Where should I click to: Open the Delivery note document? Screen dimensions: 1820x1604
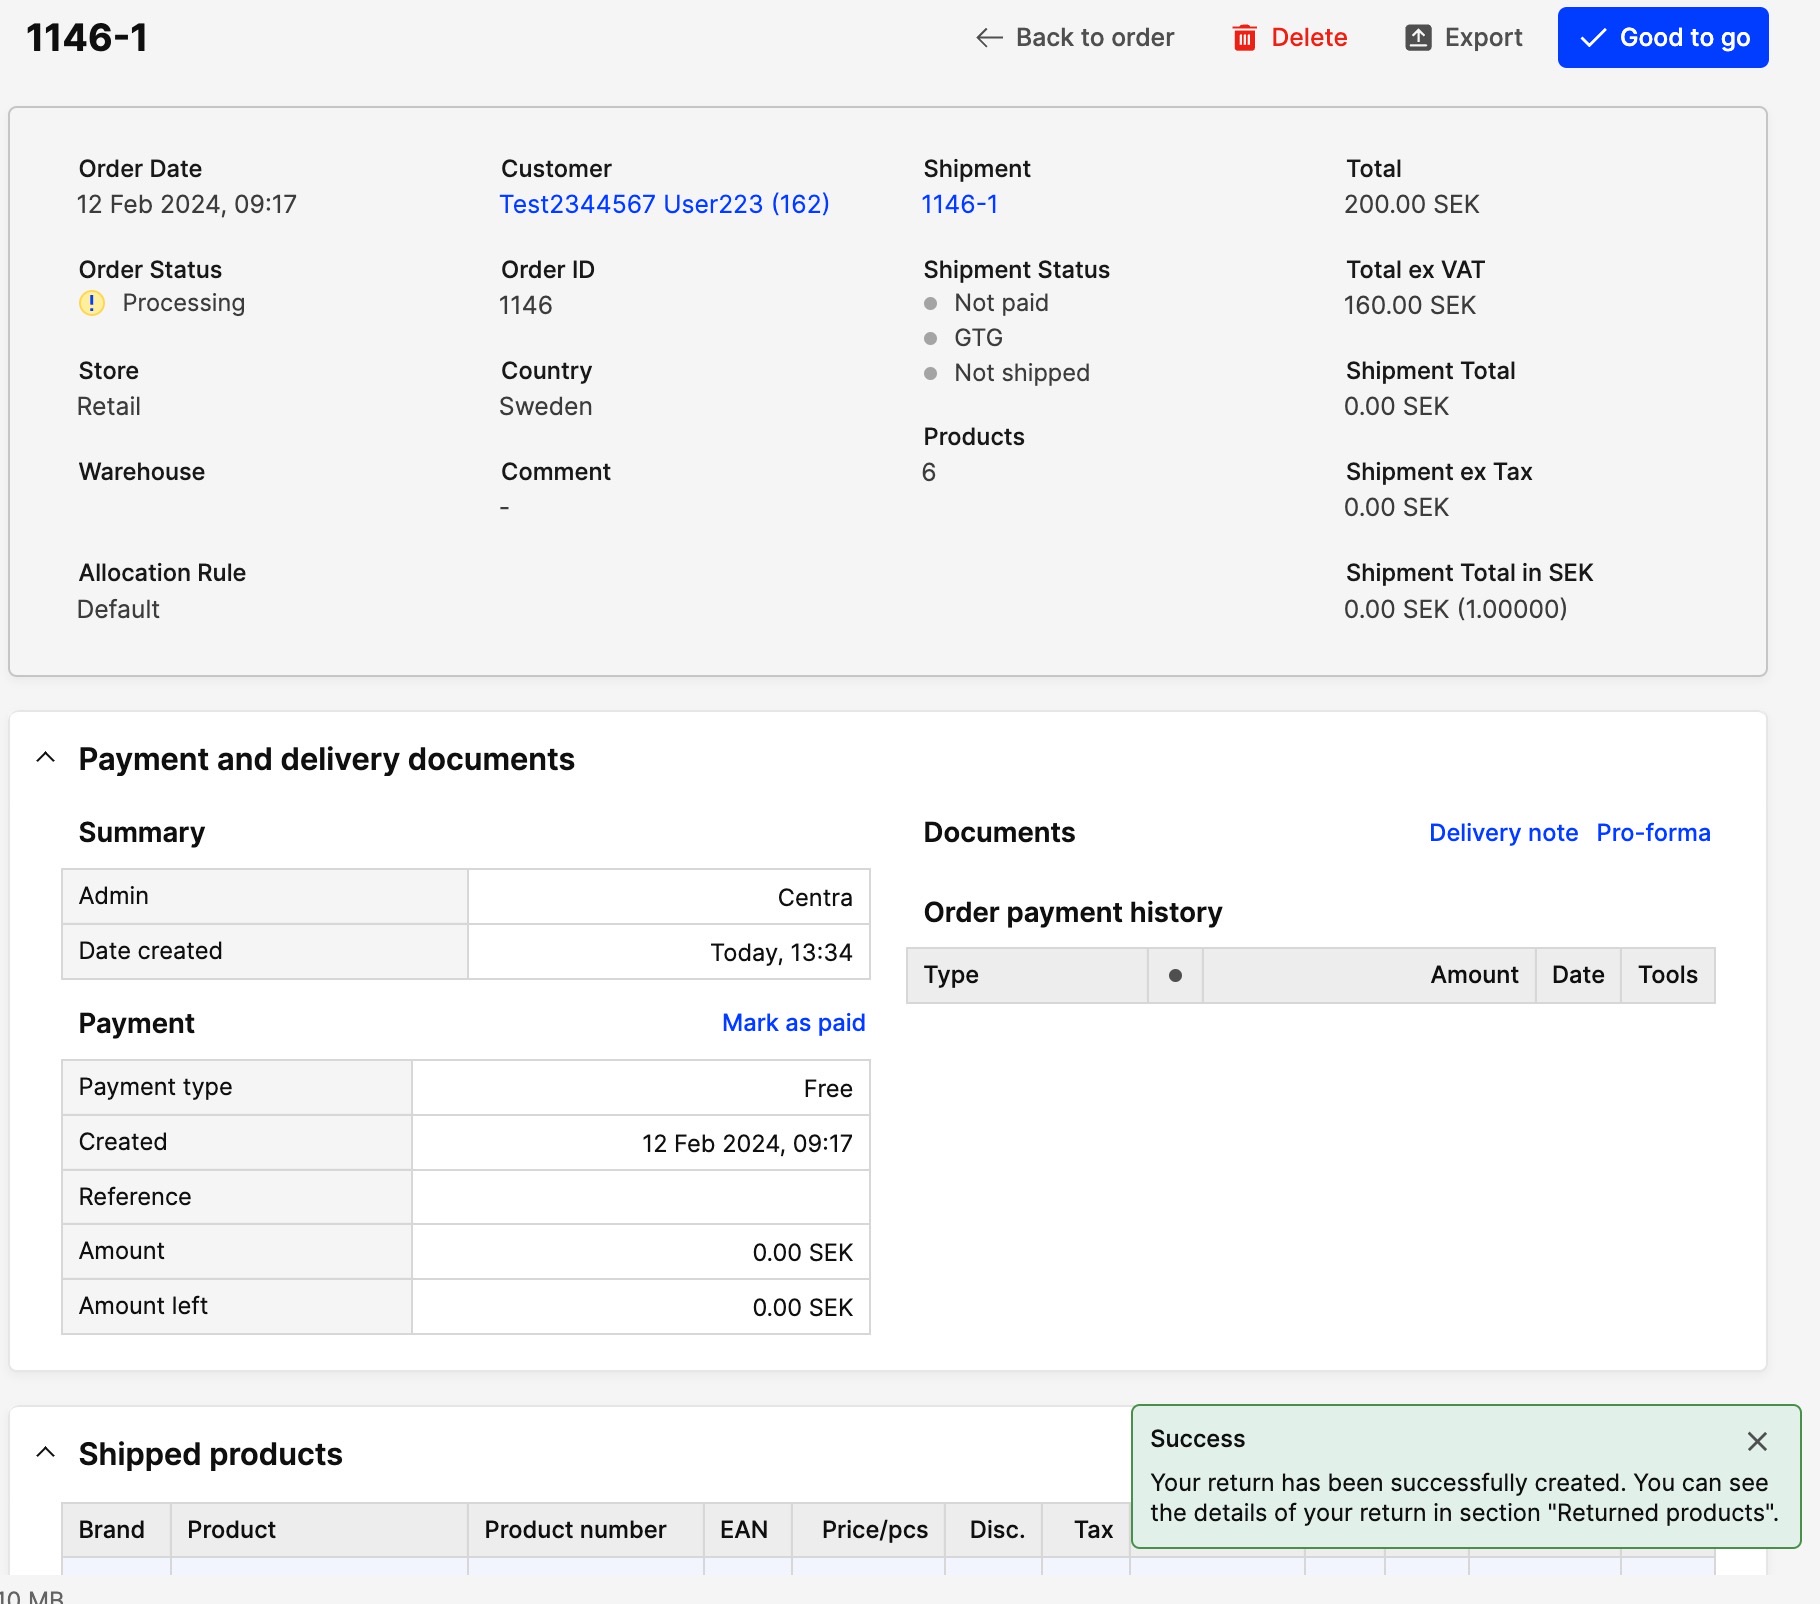point(1502,833)
